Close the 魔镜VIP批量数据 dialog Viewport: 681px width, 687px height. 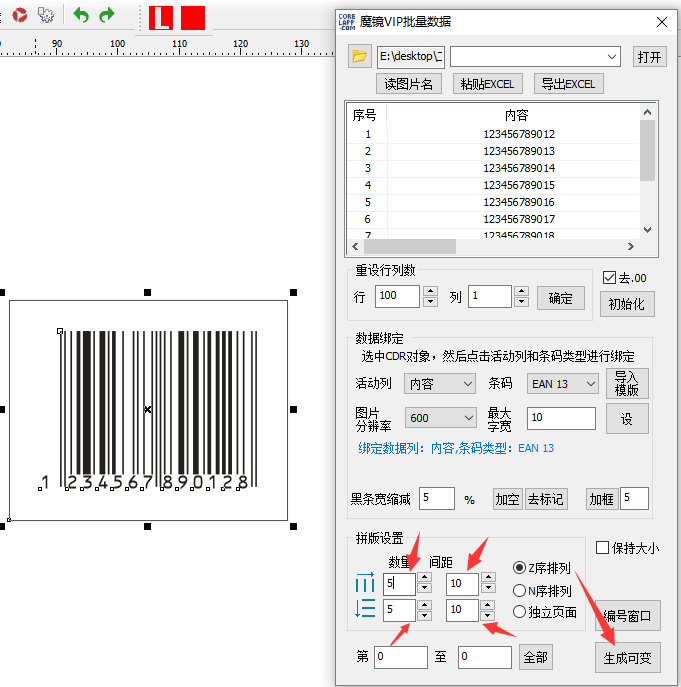click(662, 22)
